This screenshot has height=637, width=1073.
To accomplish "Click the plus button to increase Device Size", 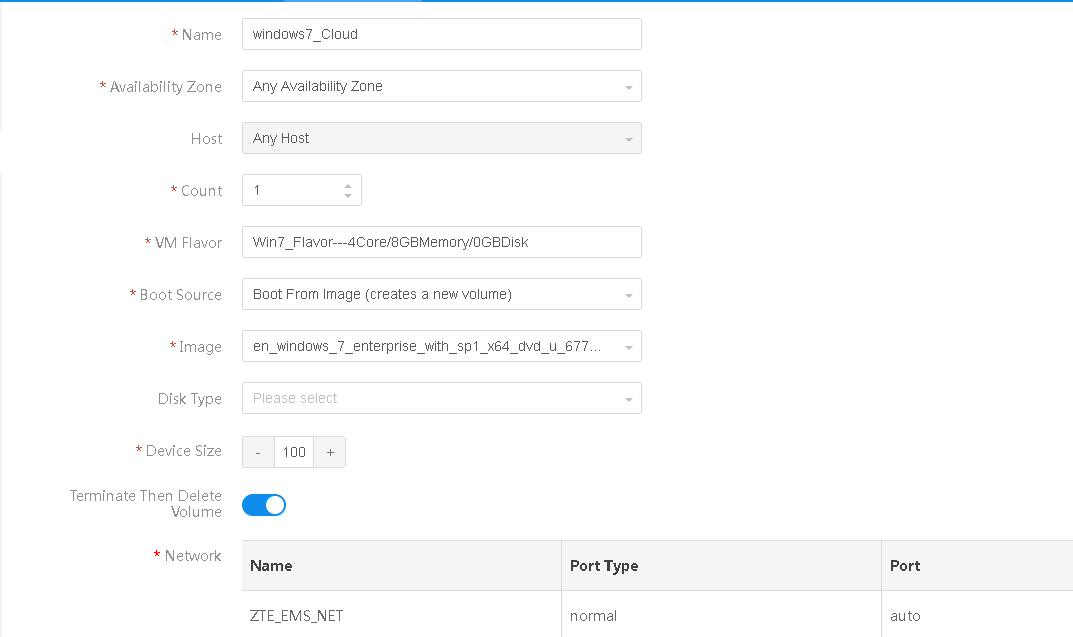I will (x=330, y=451).
